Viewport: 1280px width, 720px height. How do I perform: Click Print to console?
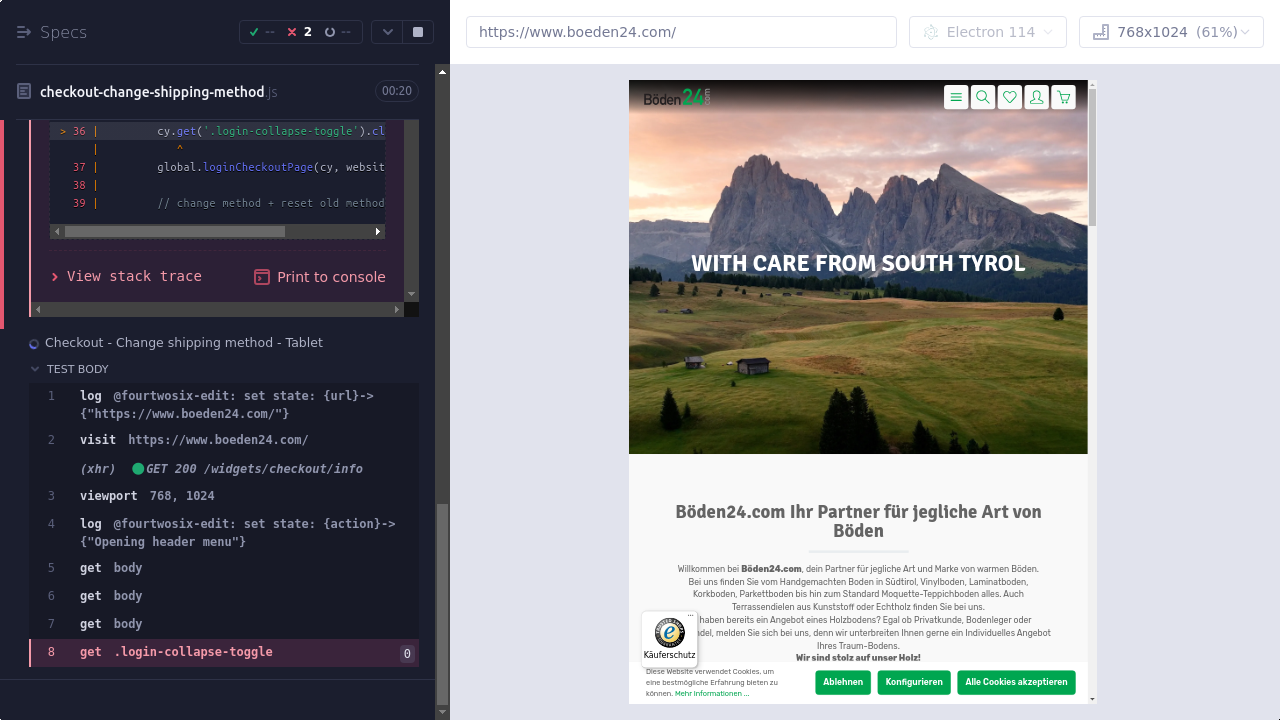click(320, 277)
